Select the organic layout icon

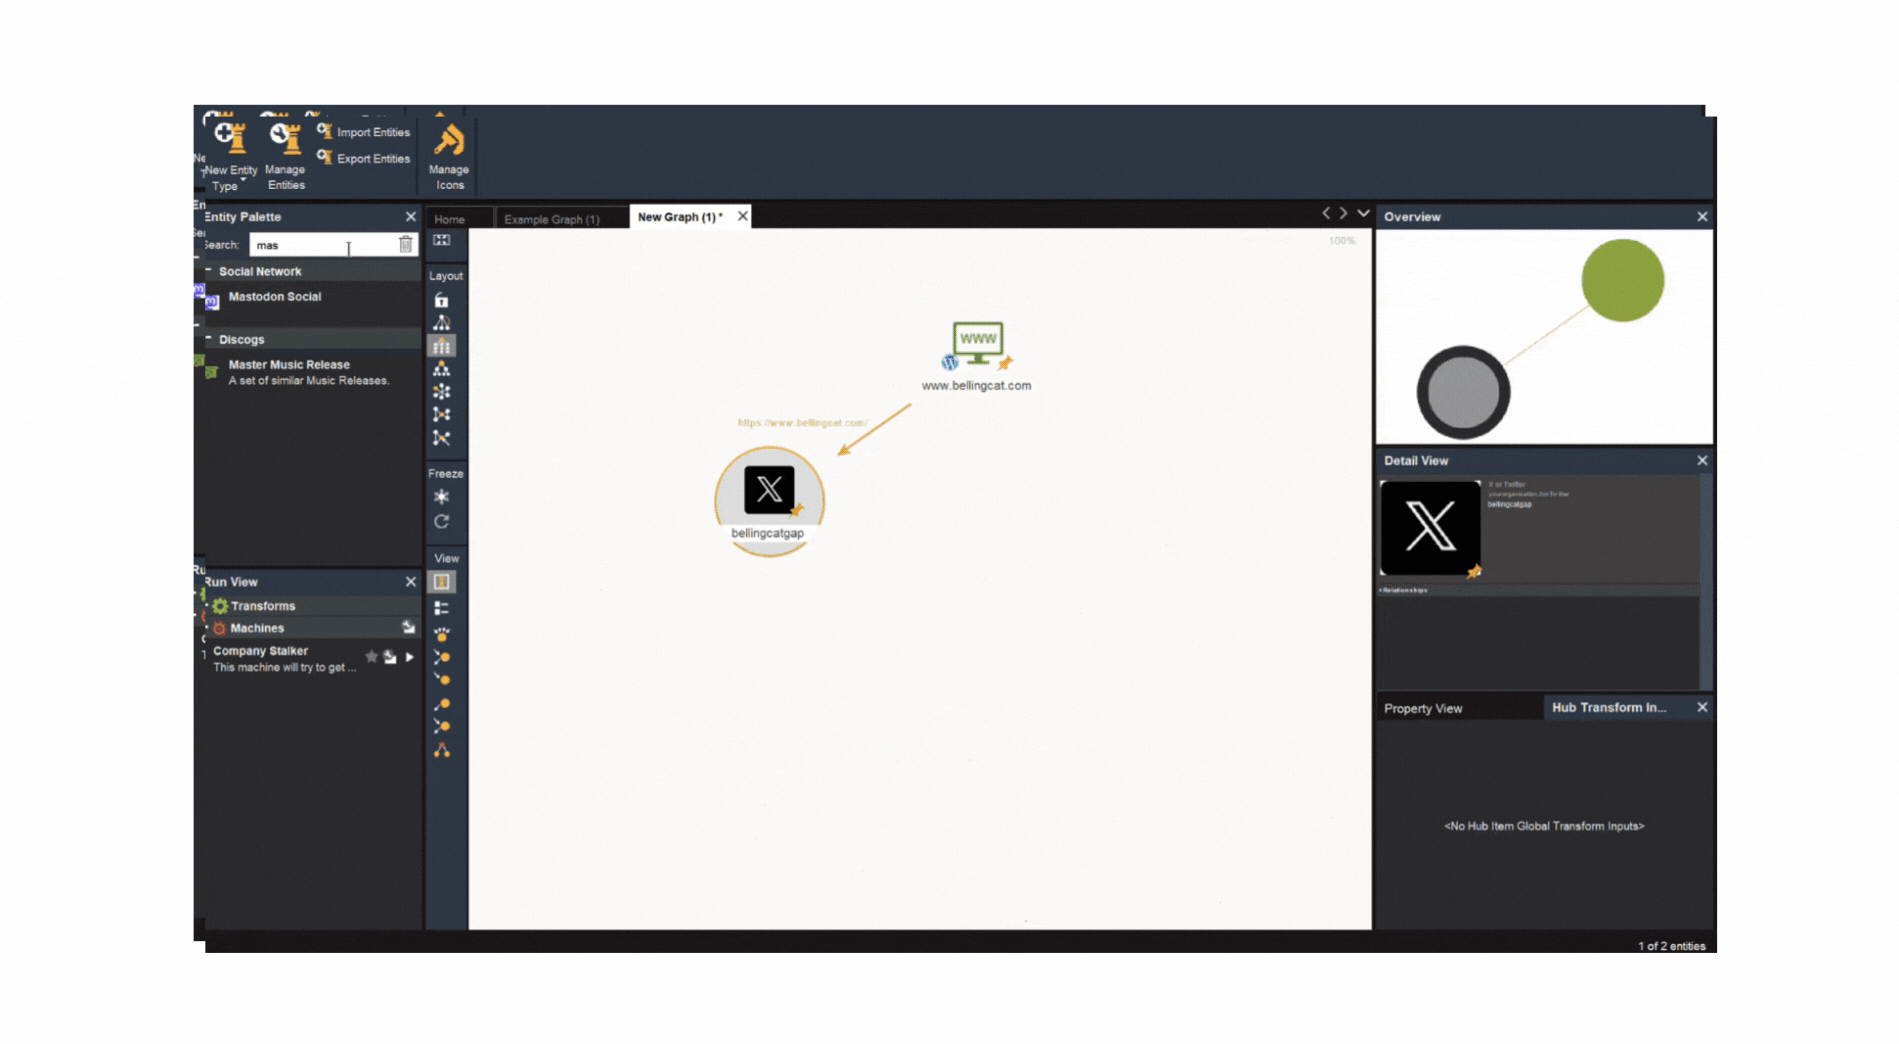[441, 415]
